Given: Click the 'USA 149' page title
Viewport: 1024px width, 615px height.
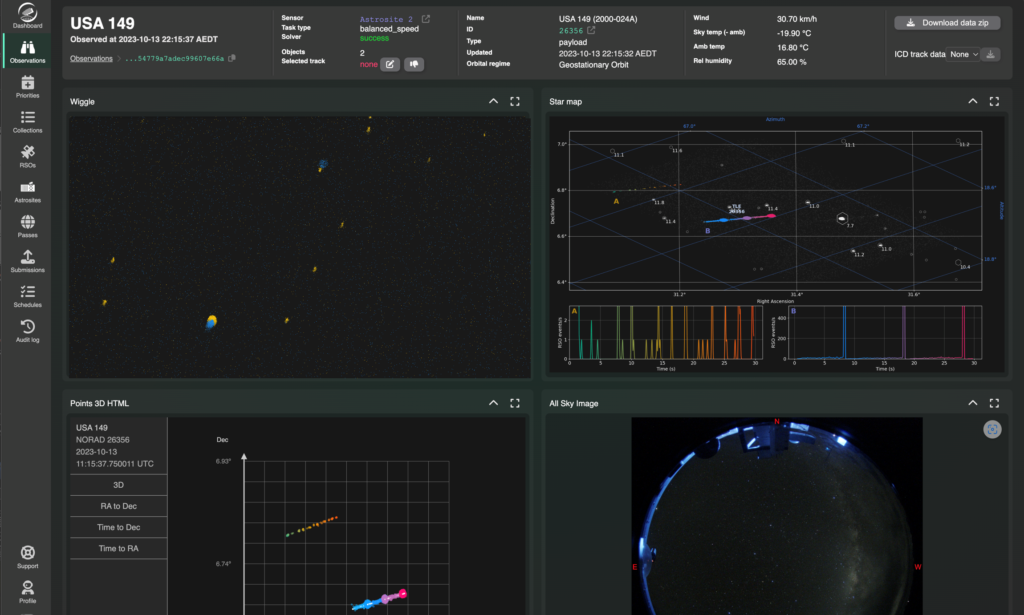Looking at the screenshot, I should pos(103,24).
